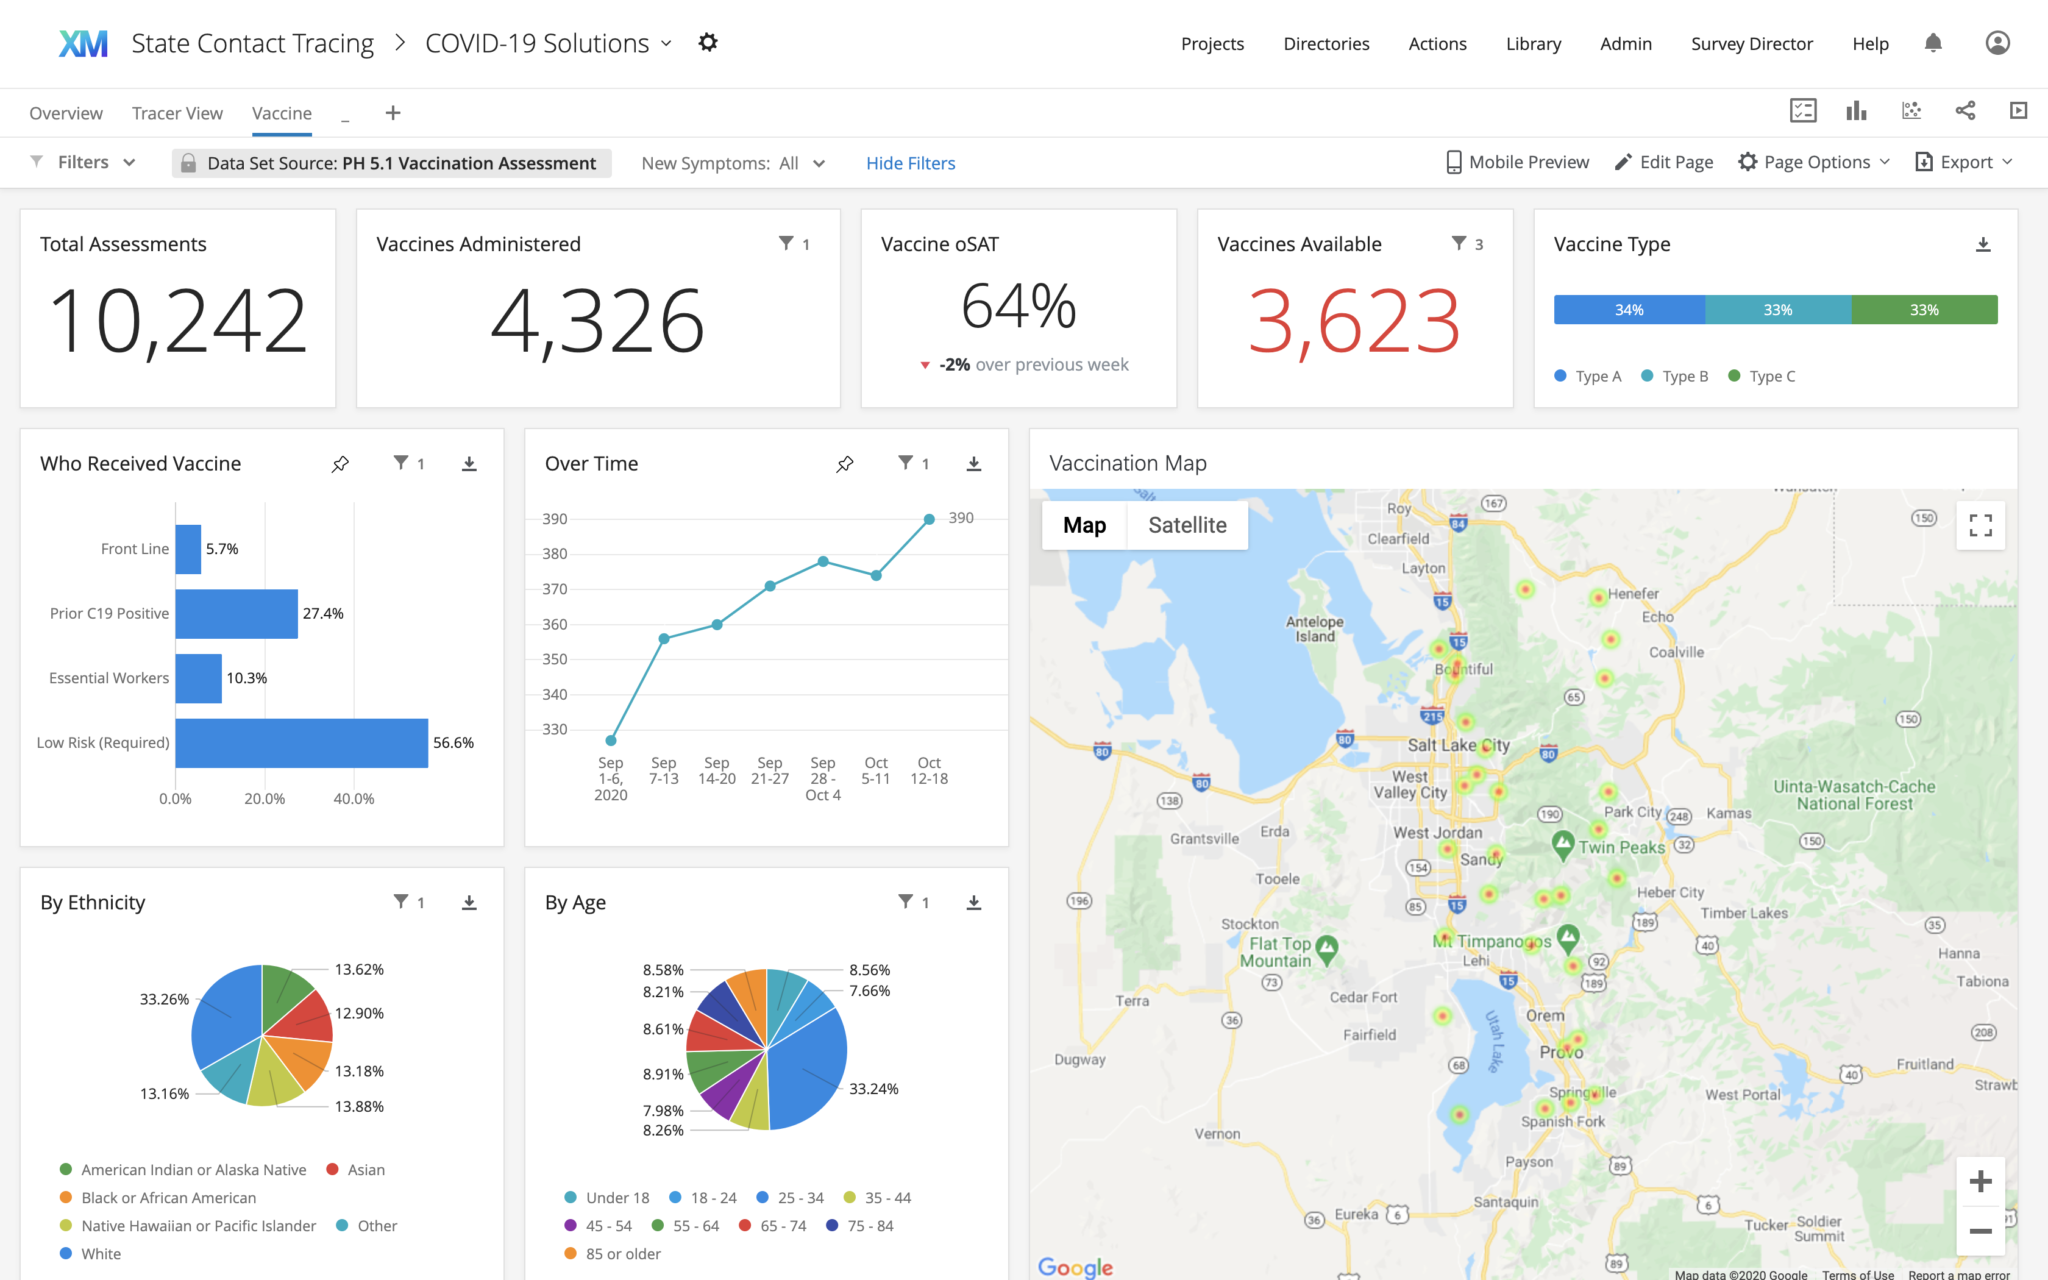Open the New Symptoms dropdown

[818, 163]
